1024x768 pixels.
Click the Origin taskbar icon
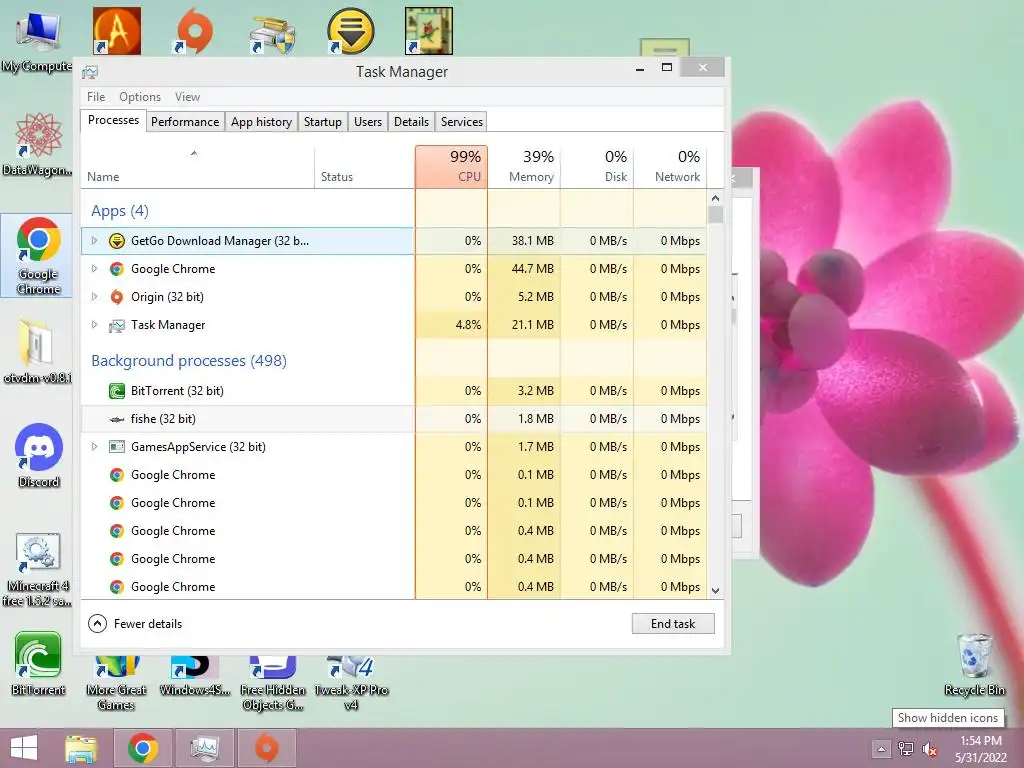(266, 748)
